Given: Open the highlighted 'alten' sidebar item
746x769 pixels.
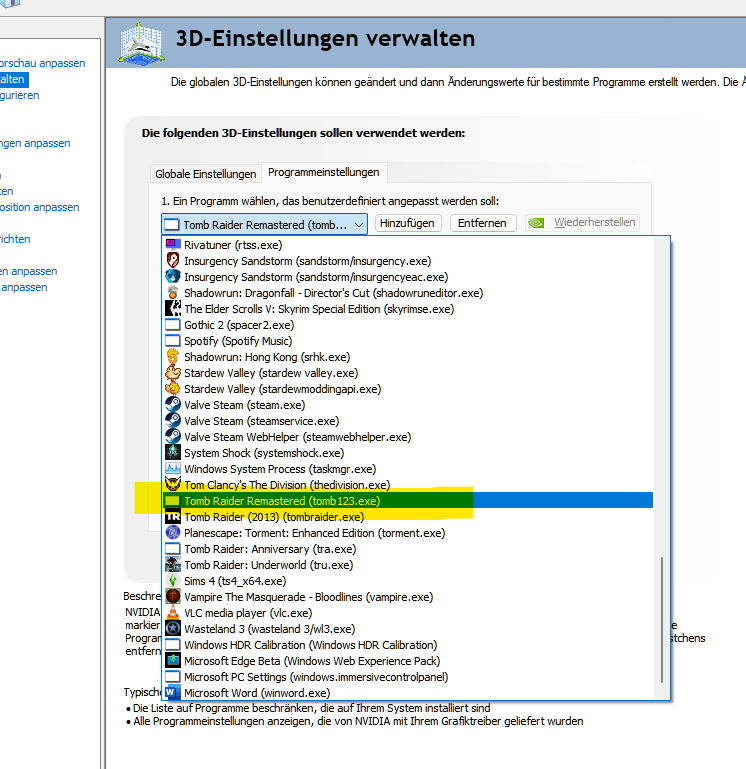Looking at the screenshot, I should pyautogui.click(x=14, y=79).
